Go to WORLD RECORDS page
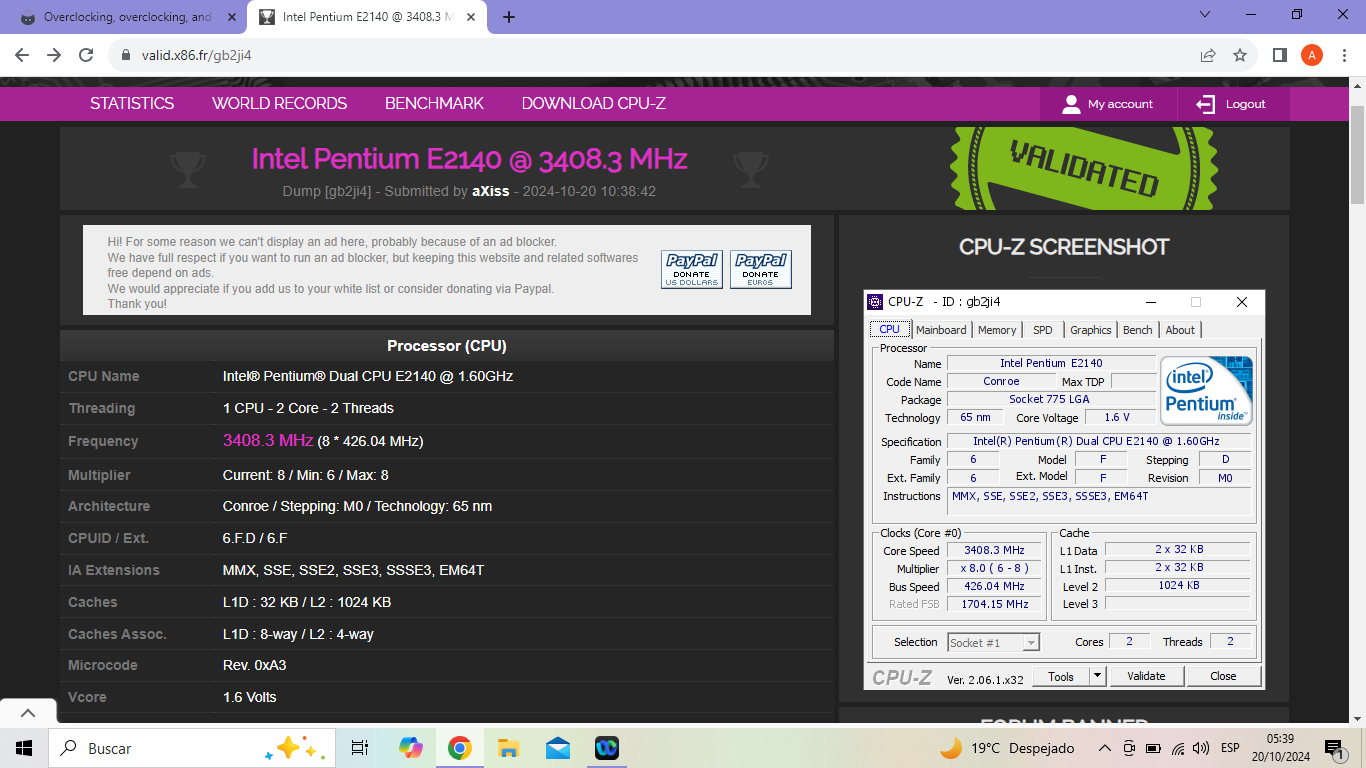This screenshot has height=768, width=1366. point(279,103)
